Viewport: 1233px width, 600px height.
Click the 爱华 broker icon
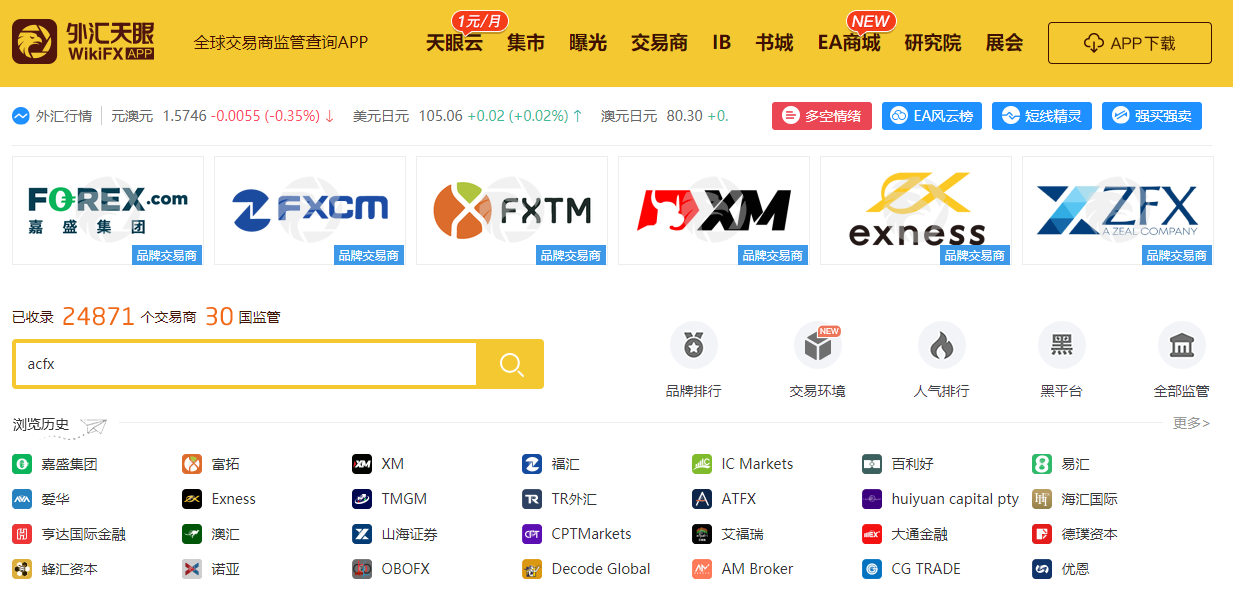[x=22, y=499]
